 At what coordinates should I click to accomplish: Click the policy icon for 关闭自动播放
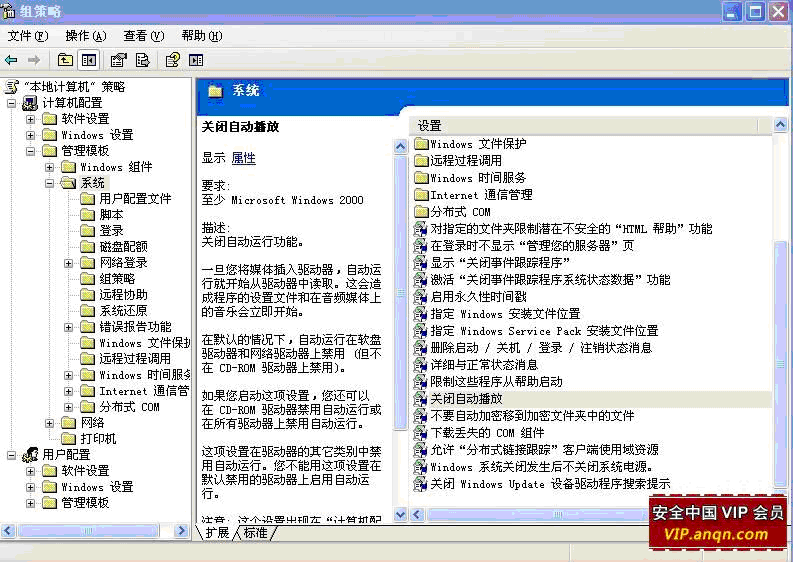[x=420, y=399]
